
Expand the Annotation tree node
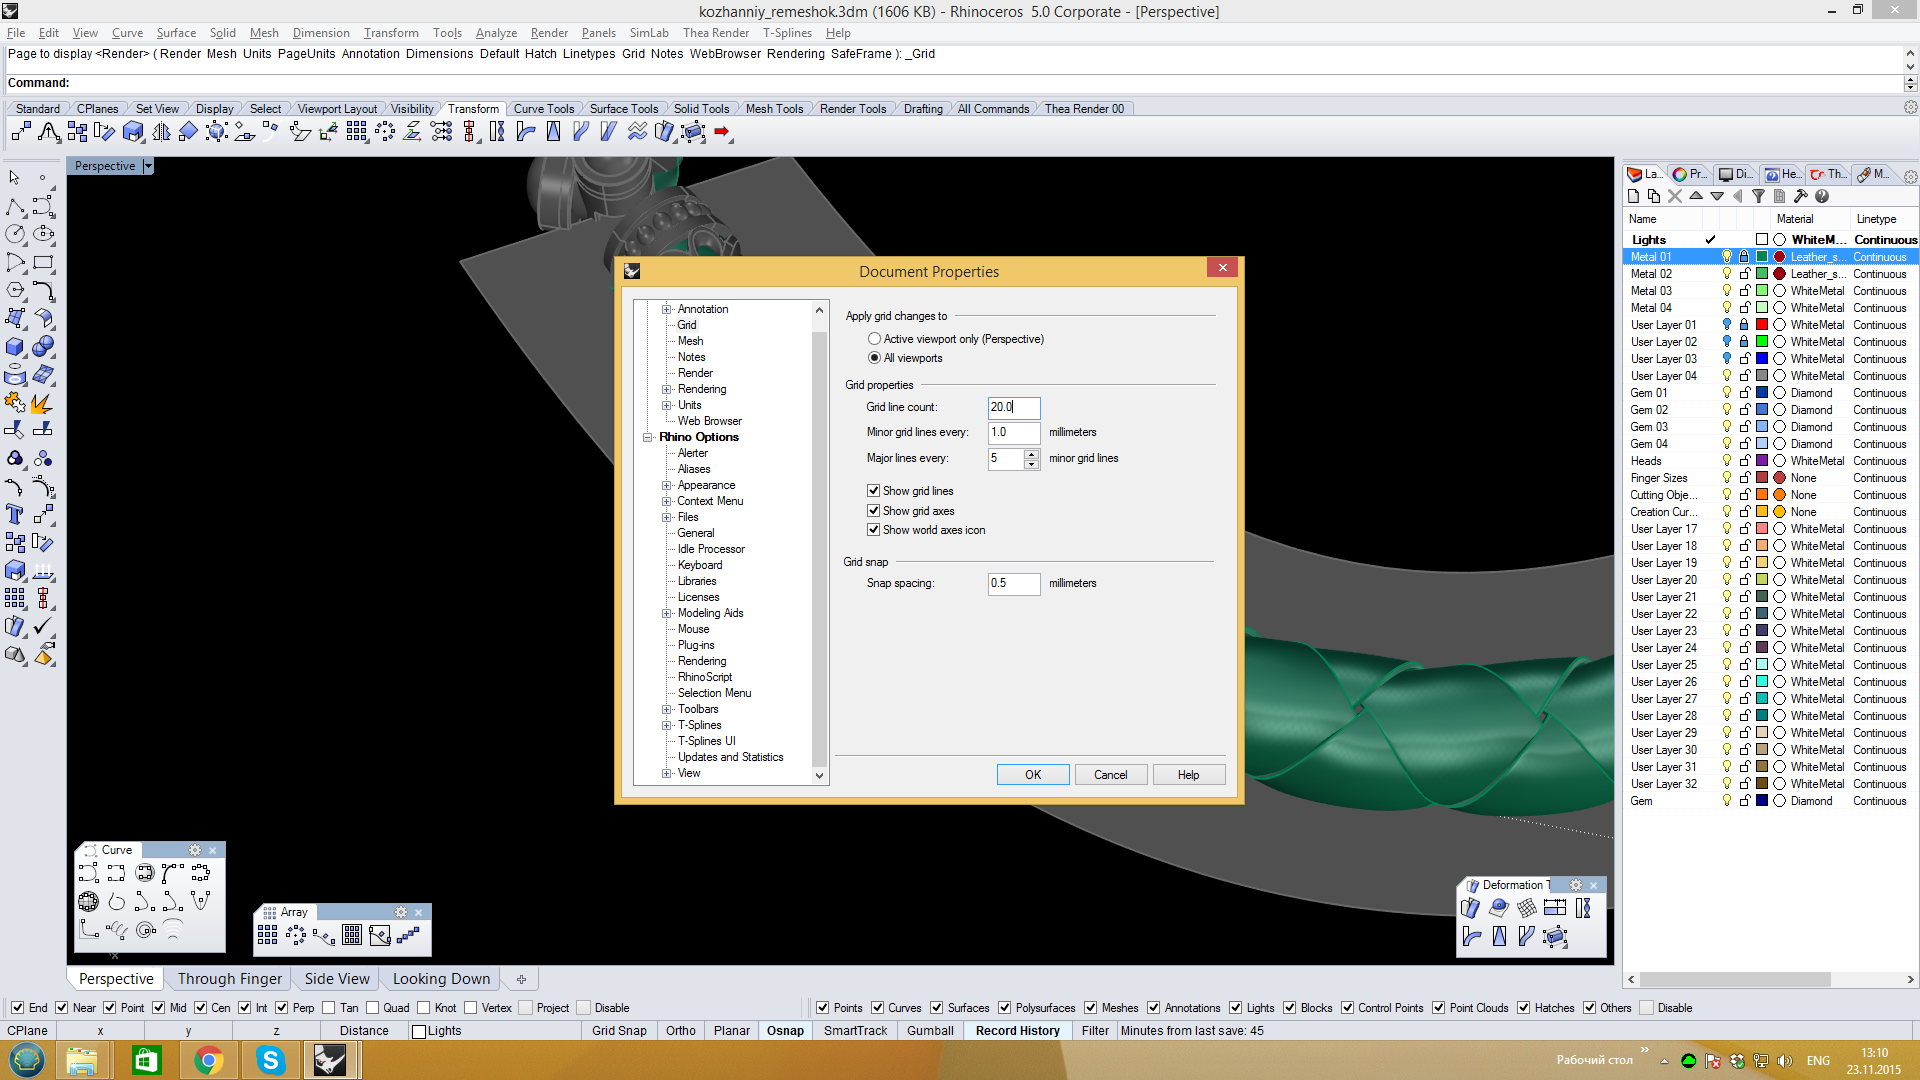point(667,309)
